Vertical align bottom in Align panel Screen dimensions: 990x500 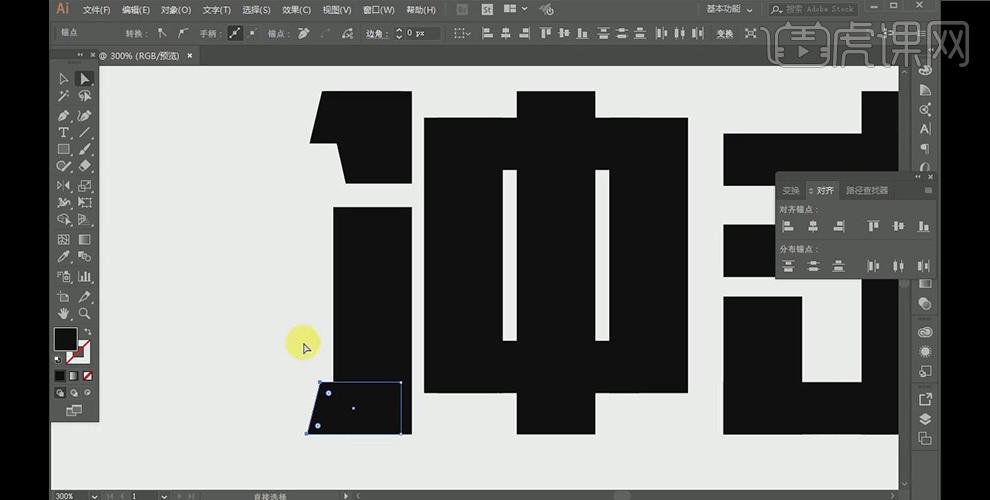(x=923, y=226)
